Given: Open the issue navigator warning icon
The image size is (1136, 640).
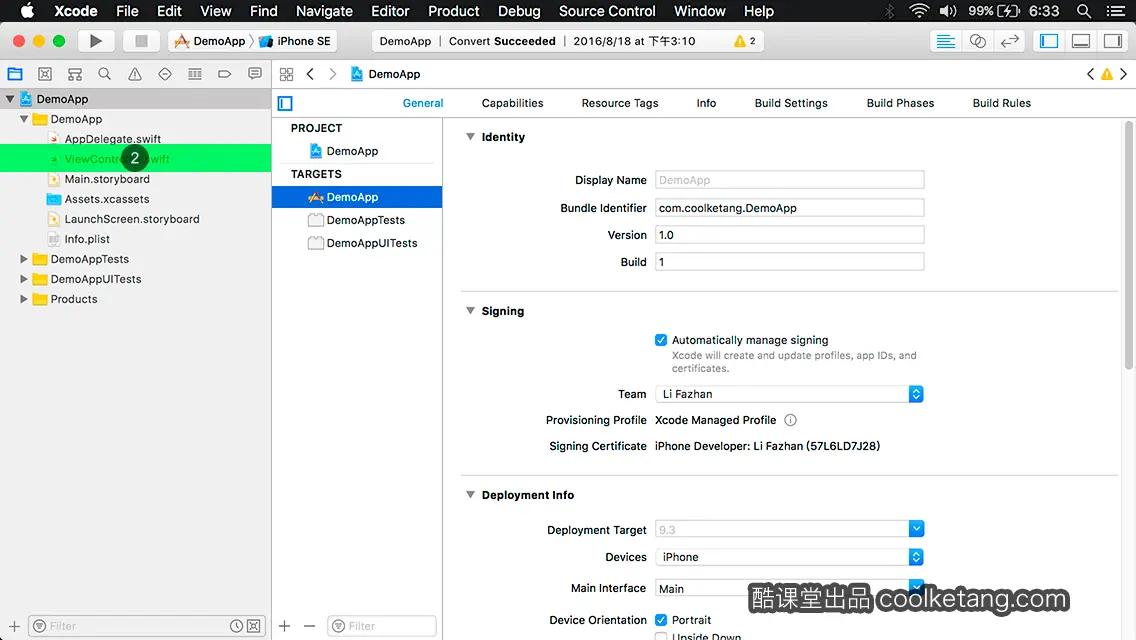Looking at the screenshot, I should [x=135, y=74].
